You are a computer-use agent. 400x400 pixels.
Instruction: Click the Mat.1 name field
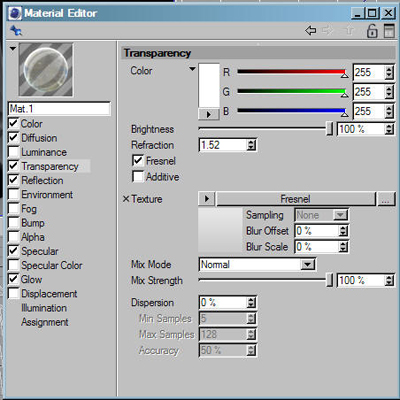coord(59,109)
